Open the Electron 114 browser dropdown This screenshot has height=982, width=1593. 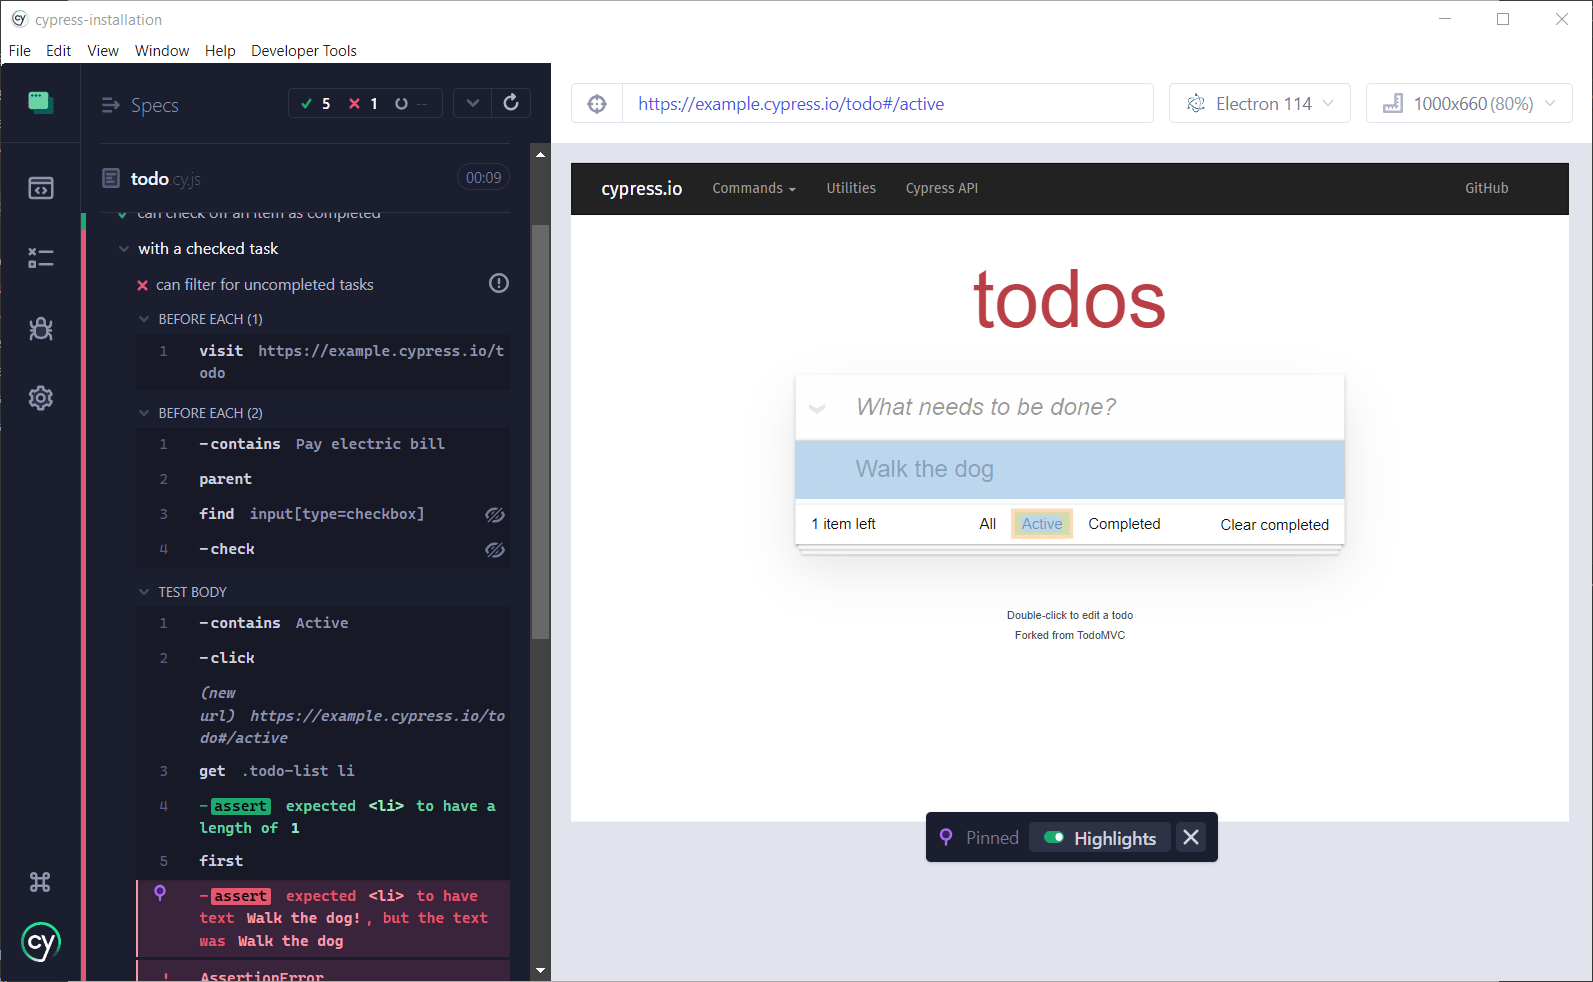click(x=1259, y=104)
